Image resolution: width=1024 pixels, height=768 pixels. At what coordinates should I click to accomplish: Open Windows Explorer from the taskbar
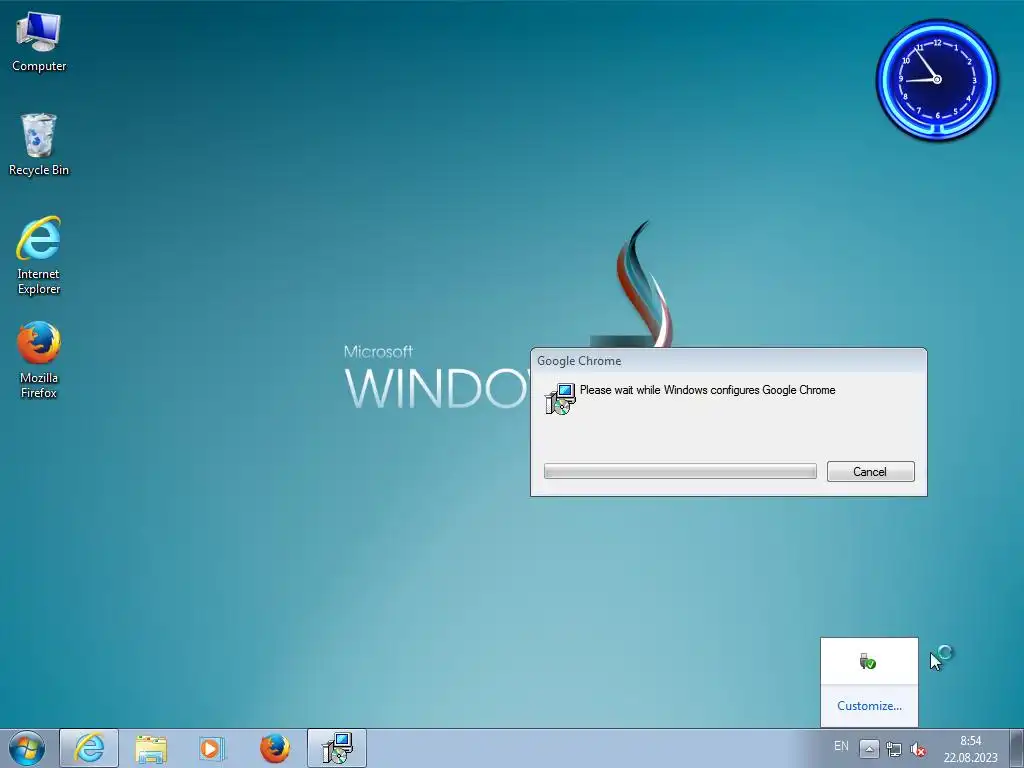coord(151,748)
